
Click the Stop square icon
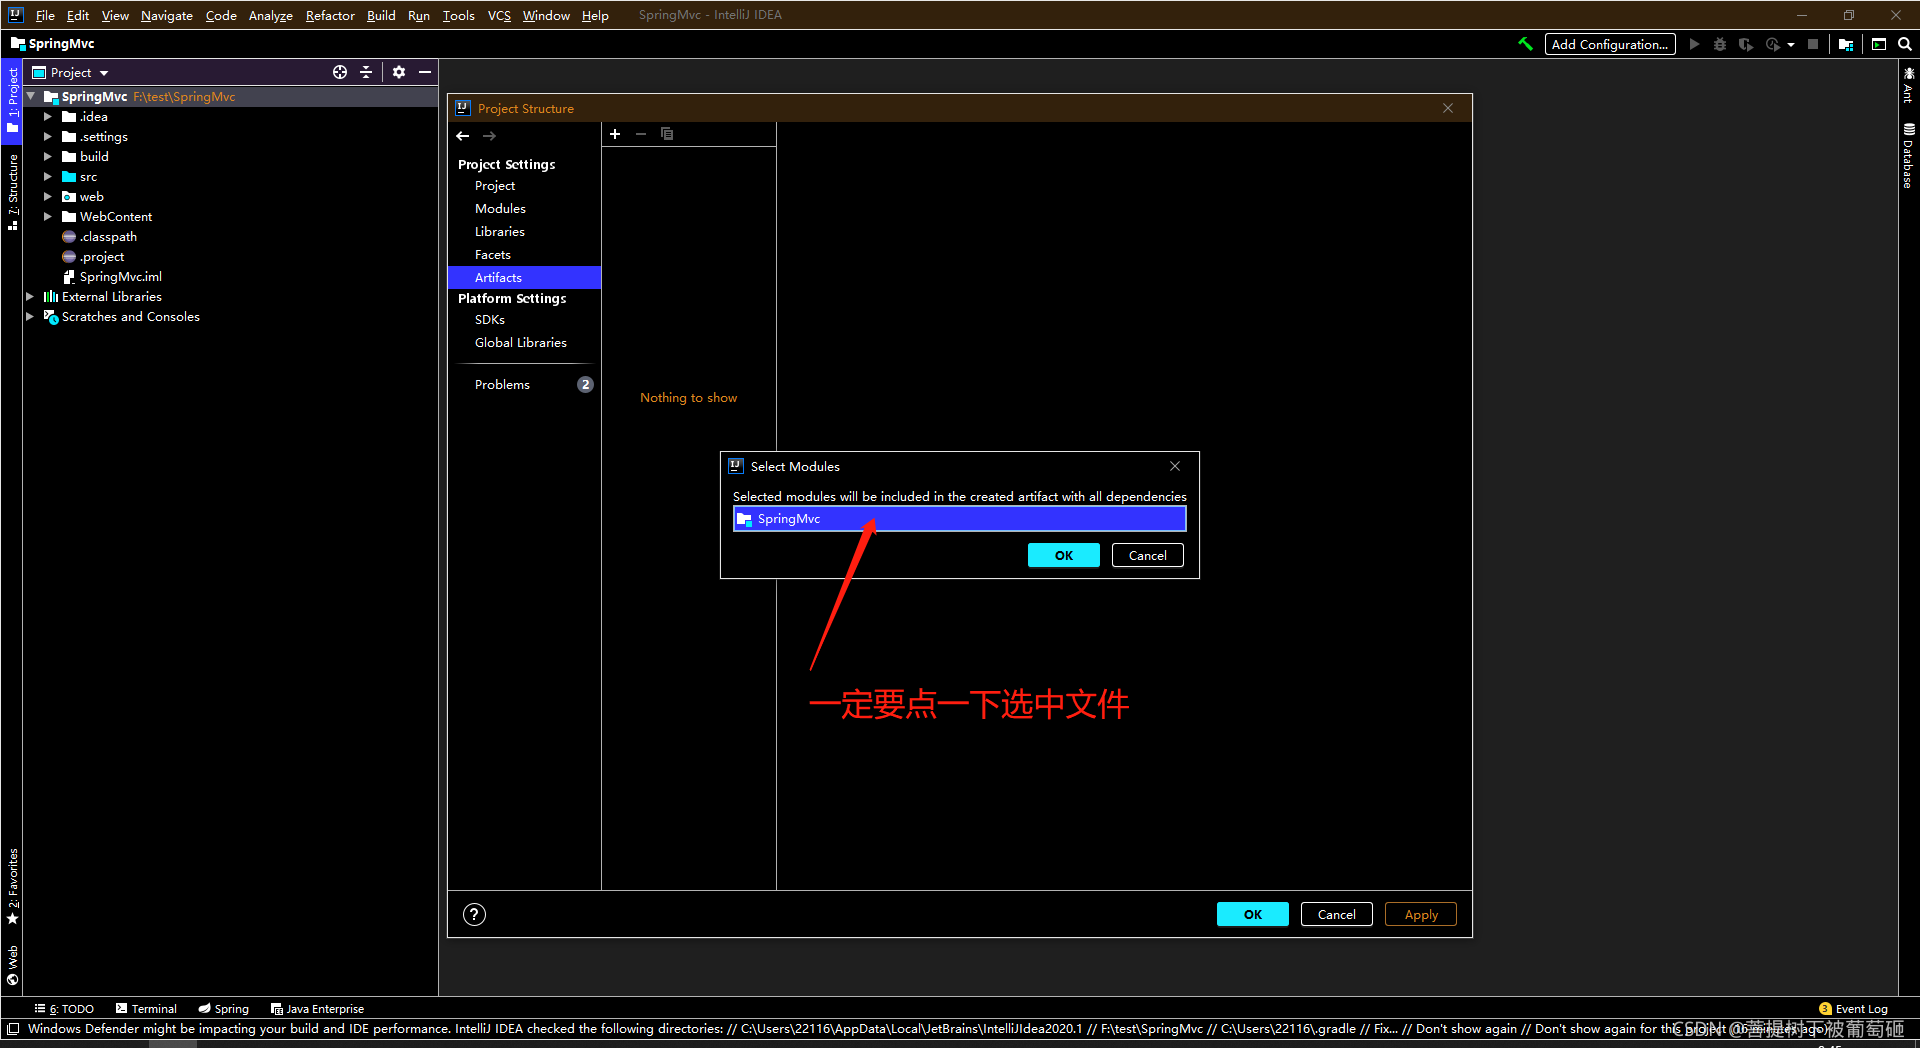click(x=1813, y=44)
